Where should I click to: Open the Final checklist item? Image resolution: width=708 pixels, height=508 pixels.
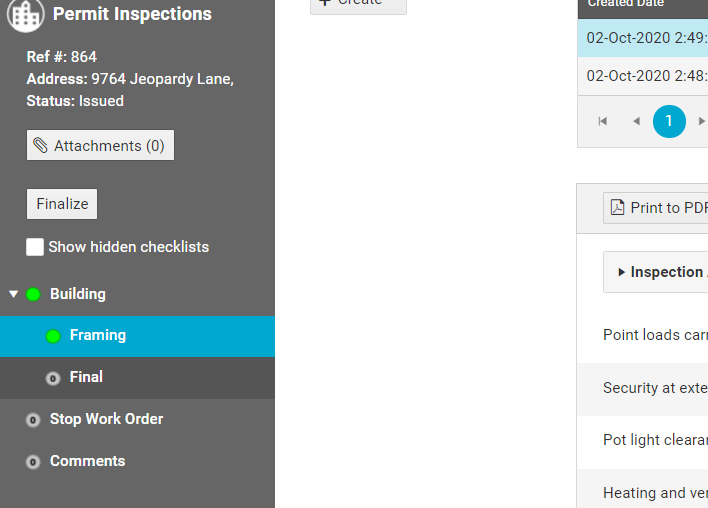pos(86,377)
